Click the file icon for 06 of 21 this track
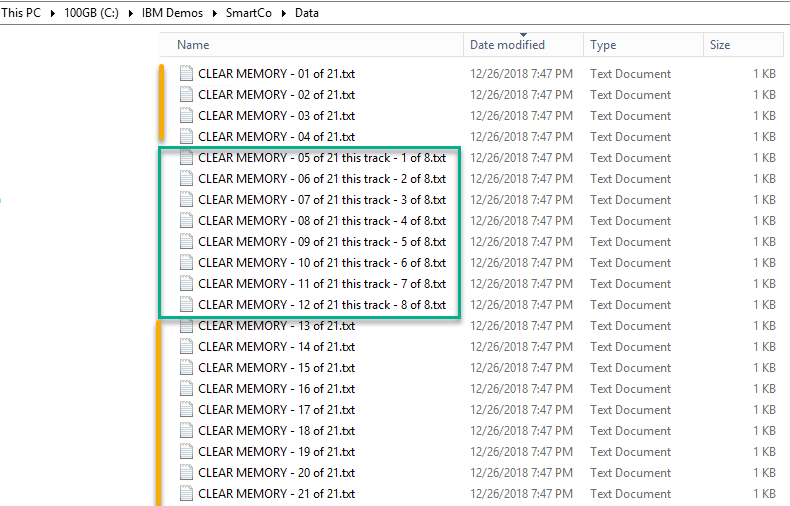Image resolution: width=790 pixels, height=506 pixels. [x=186, y=179]
